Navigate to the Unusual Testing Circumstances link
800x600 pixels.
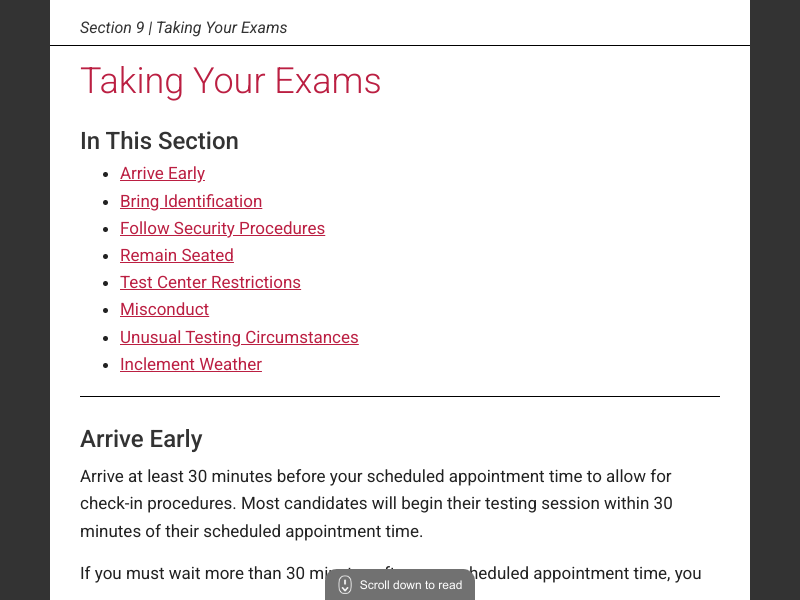coord(239,337)
